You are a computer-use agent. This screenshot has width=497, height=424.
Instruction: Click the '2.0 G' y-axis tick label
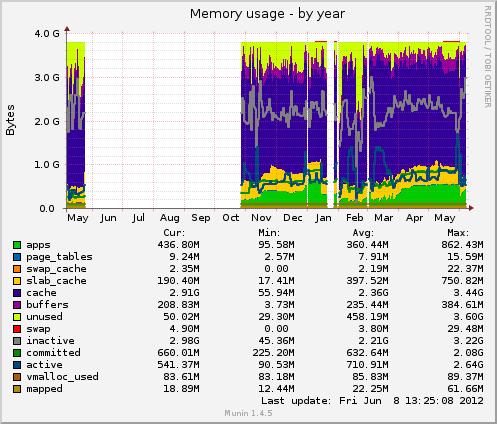coord(47,121)
